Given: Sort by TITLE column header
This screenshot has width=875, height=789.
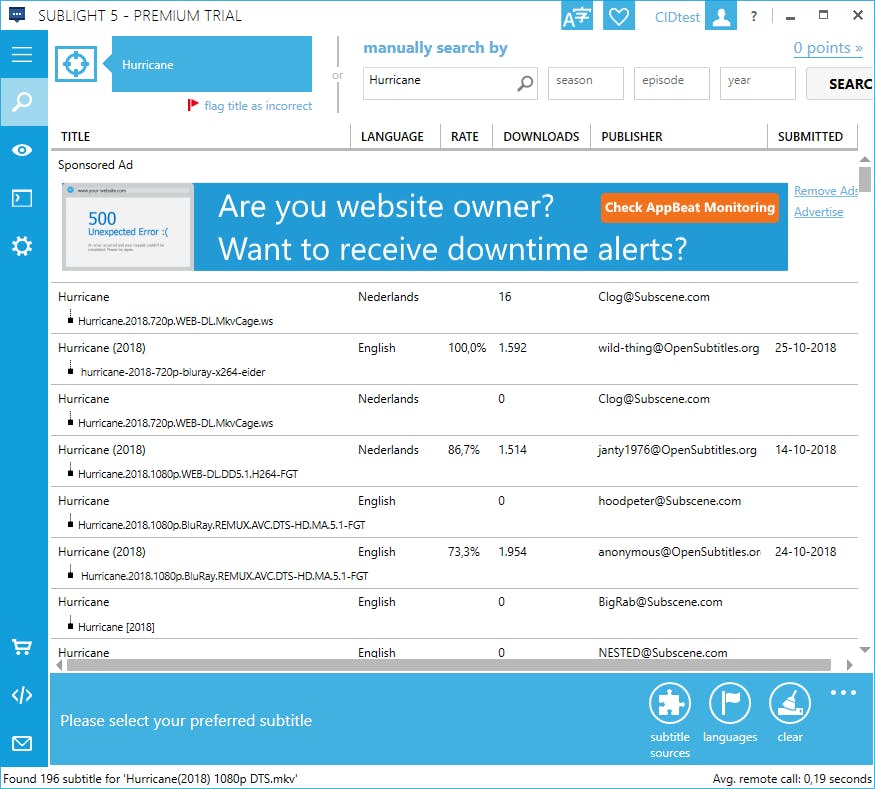Looking at the screenshot, I should (75, 137).
